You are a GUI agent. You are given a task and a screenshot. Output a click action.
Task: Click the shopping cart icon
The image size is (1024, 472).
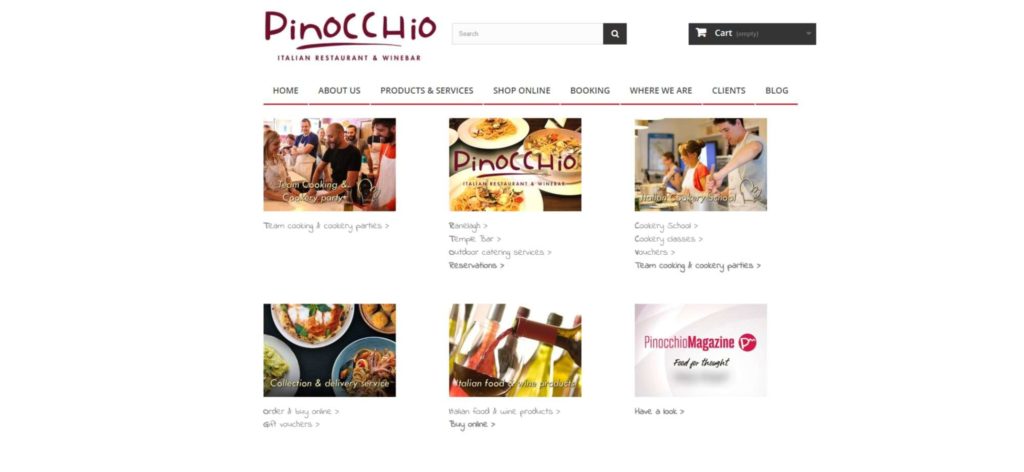tap(701, 33)
